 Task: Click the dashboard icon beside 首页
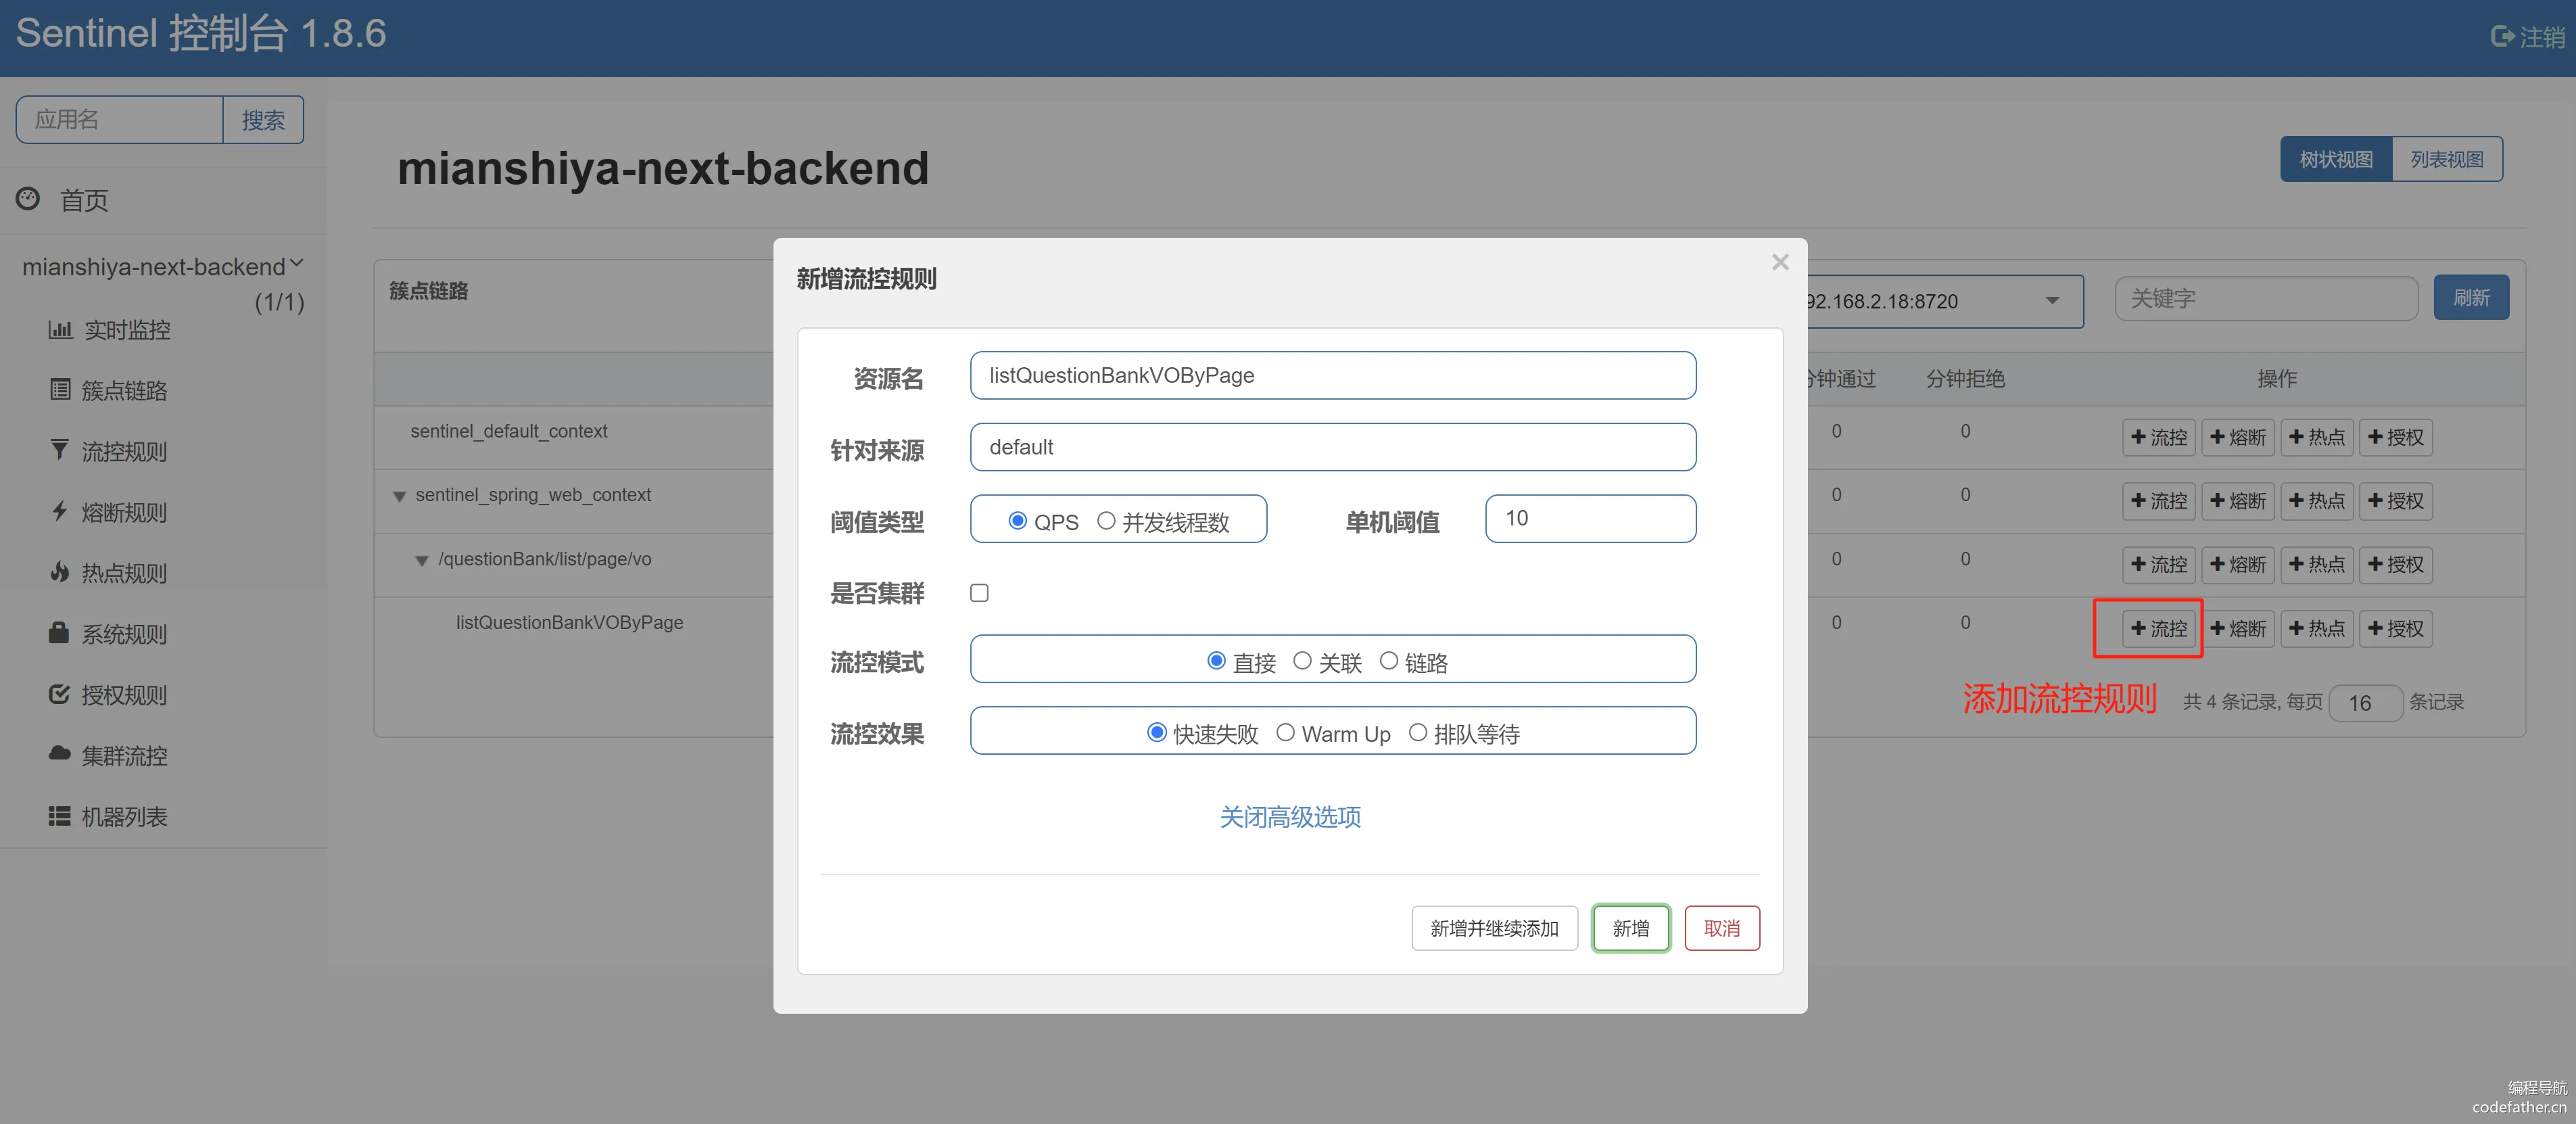[x=28, y=199]
